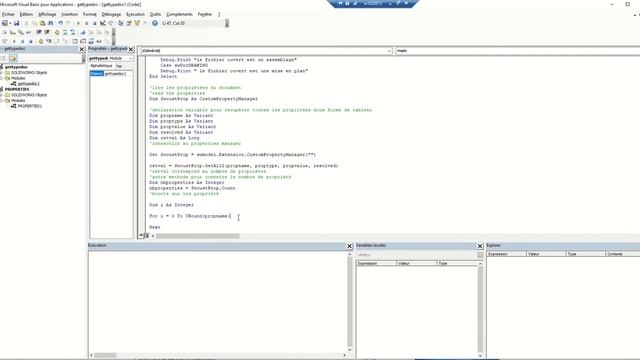
Task: Click the Contexte column header in Espions panel
Action: 622,254
